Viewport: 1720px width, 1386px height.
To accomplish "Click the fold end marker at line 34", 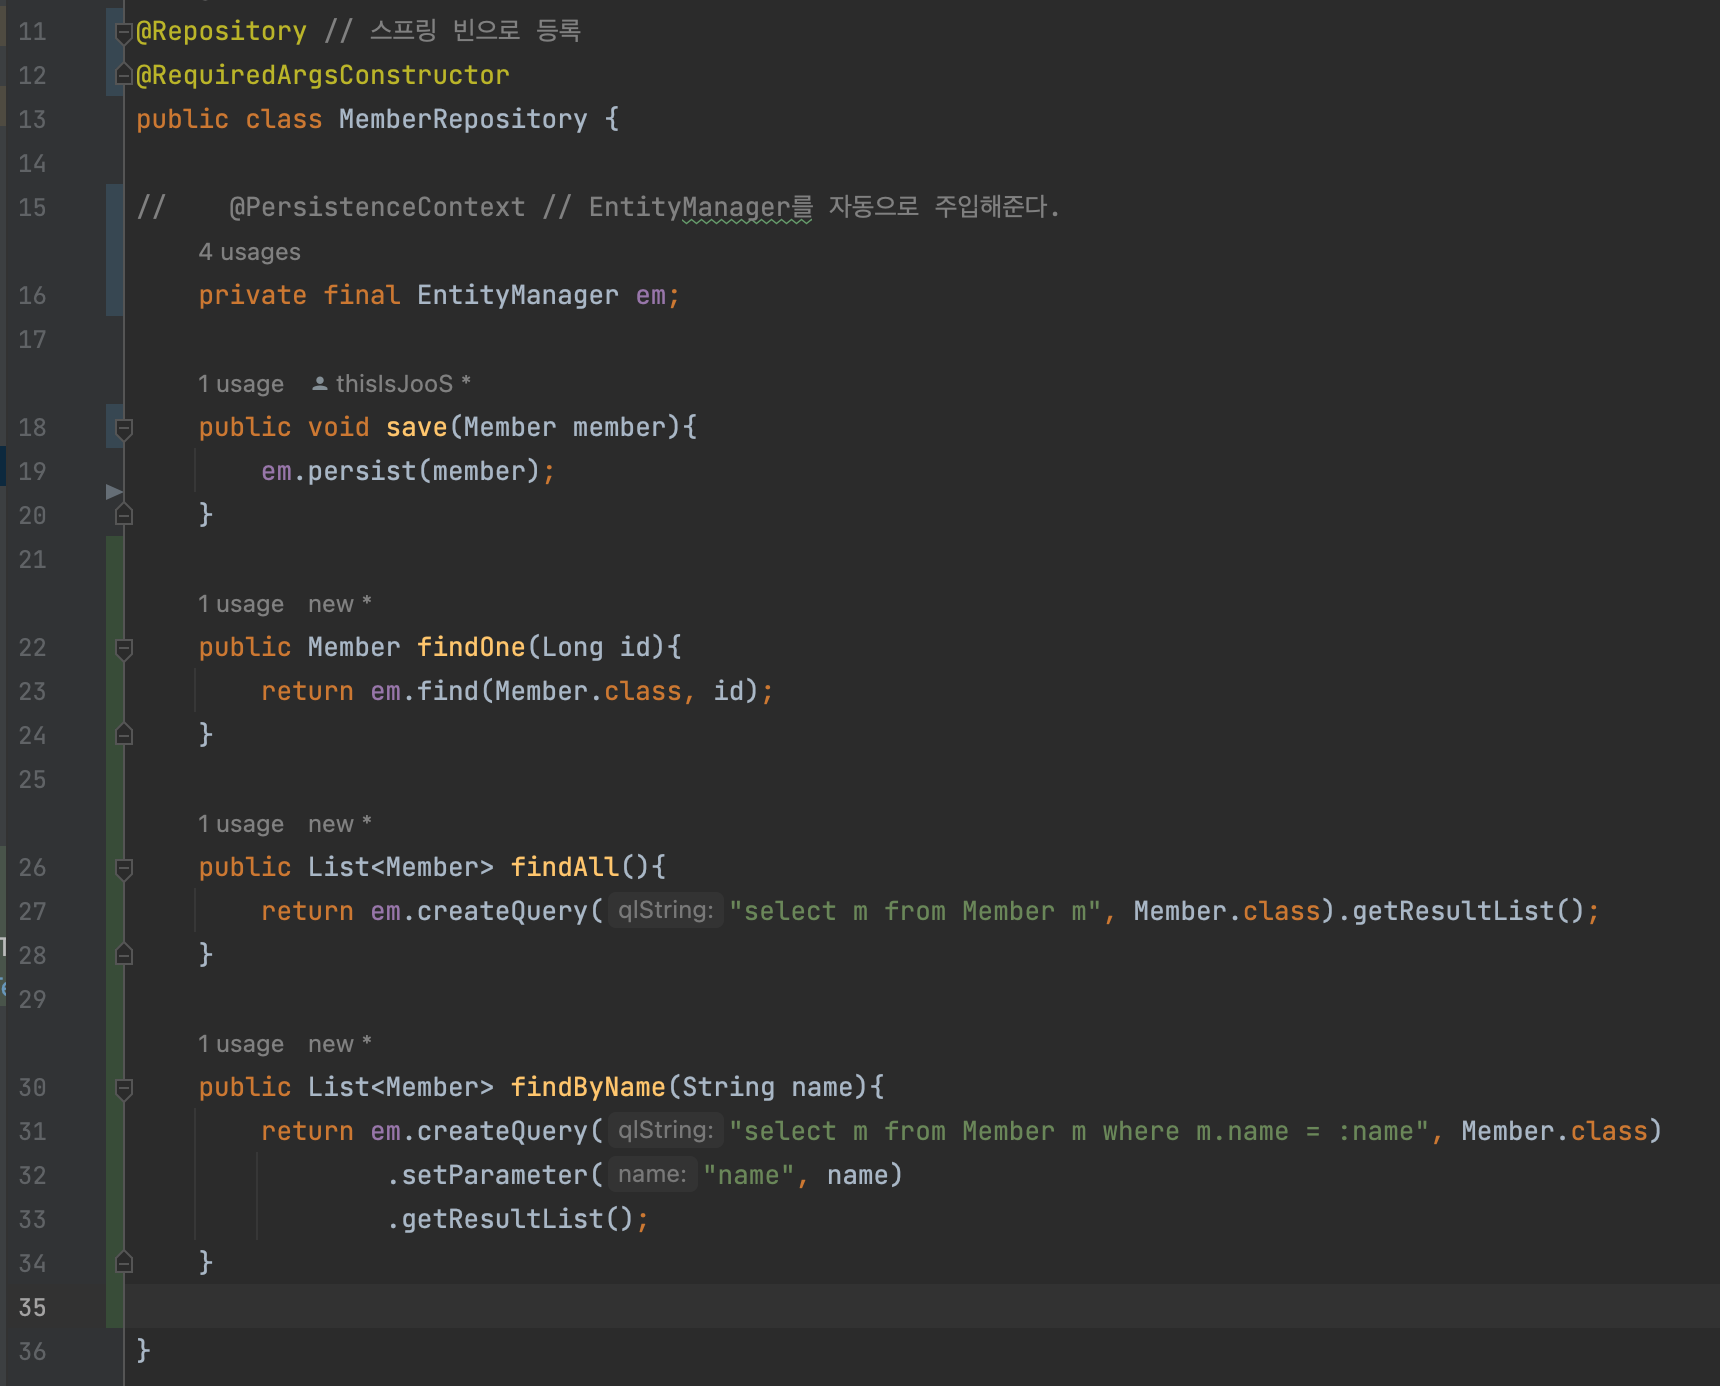I will coord(124,1263).
